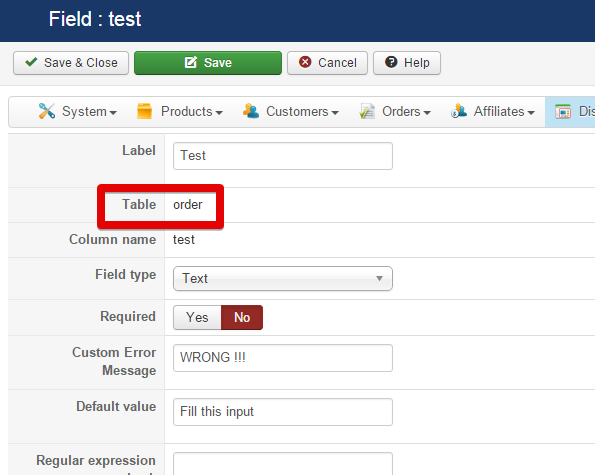
Task: Click the Save & Close button
Action: (x=71, y=63)
